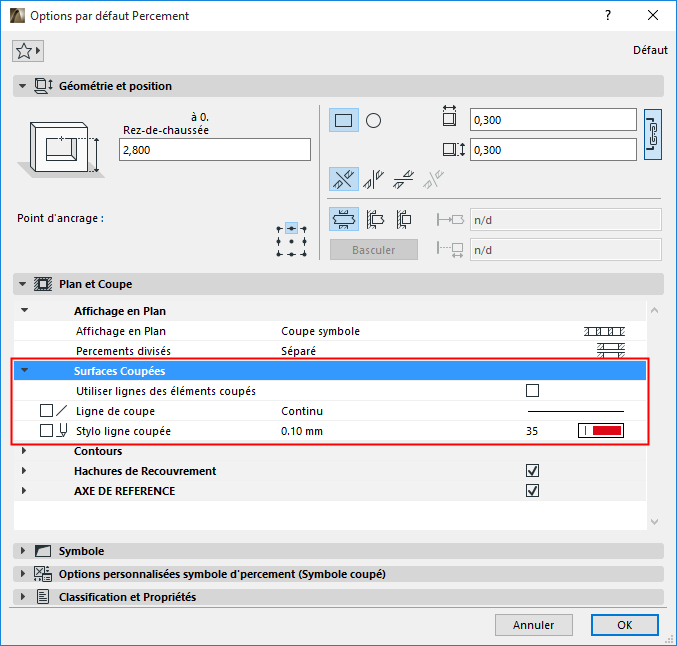Click the Percements divisés preview icon
Image resolution: width=677 pixels, height=646 pixels.
click(611, 350)
